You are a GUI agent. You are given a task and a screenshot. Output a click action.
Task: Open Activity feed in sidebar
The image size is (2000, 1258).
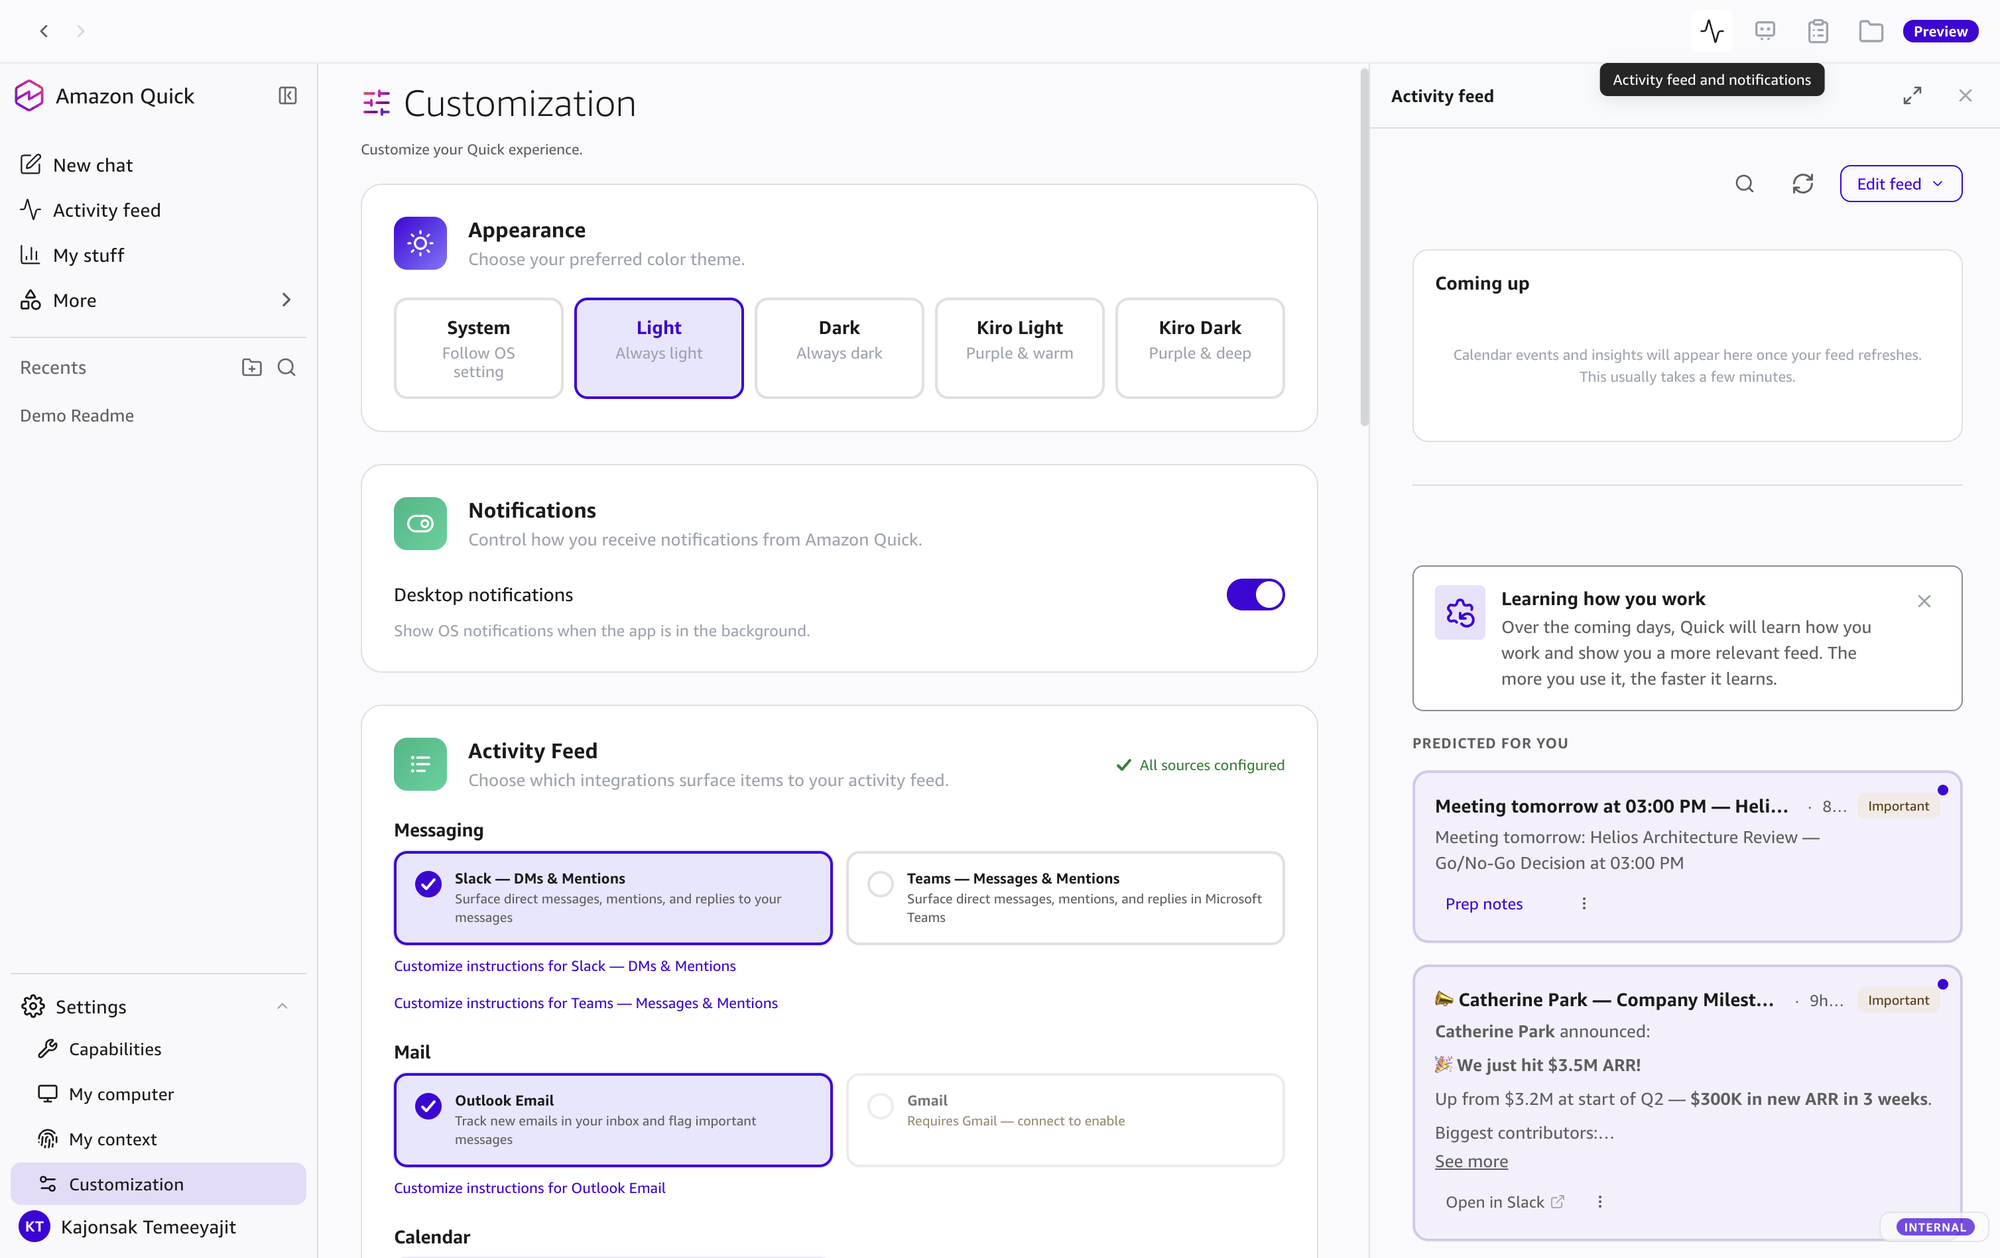tap(158, 210)
